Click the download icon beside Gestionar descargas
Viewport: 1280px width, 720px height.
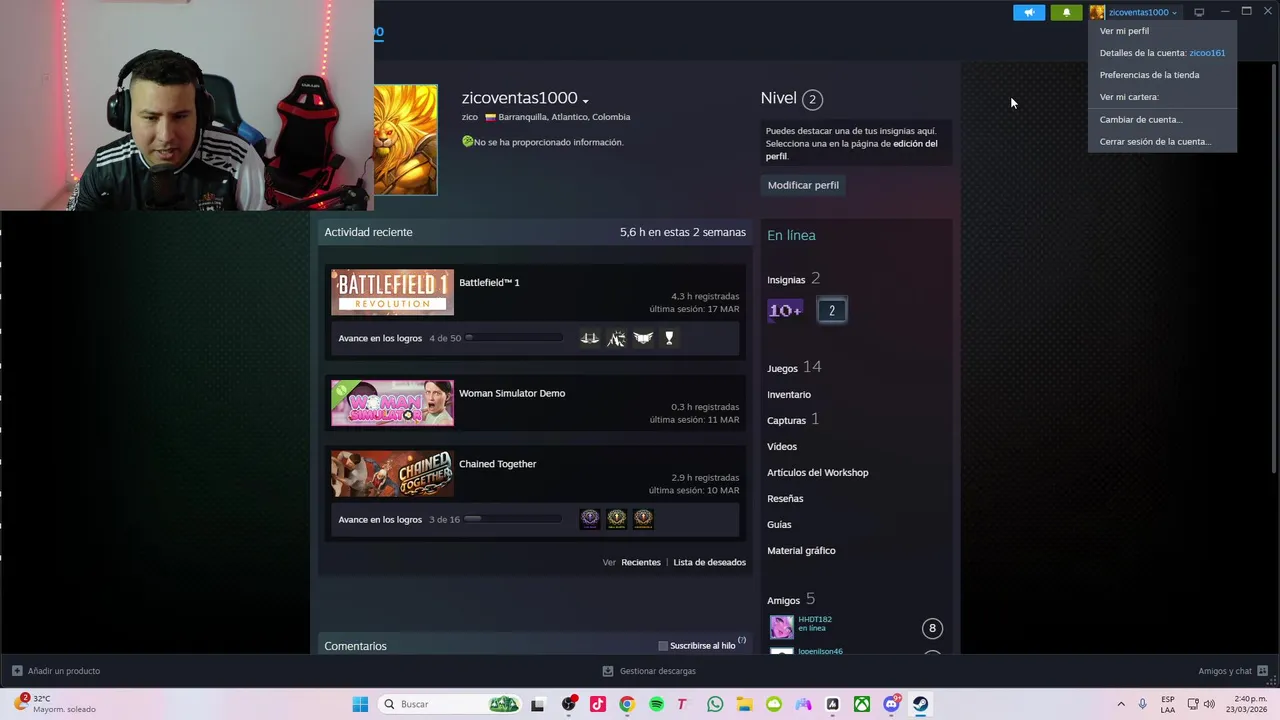[608, 671]
